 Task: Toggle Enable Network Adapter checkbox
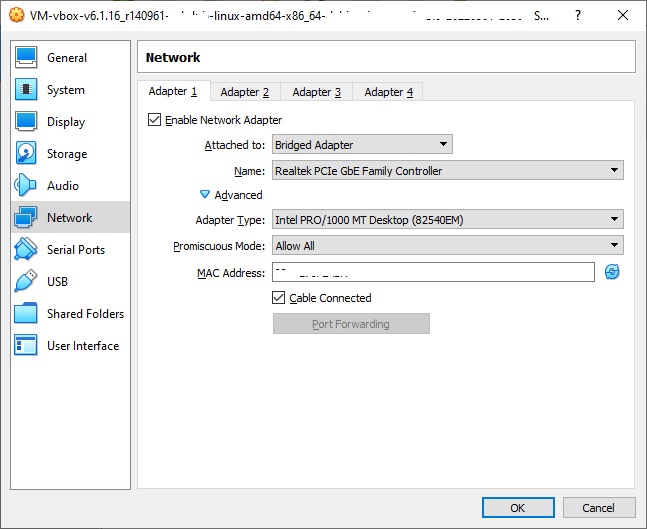154,120
